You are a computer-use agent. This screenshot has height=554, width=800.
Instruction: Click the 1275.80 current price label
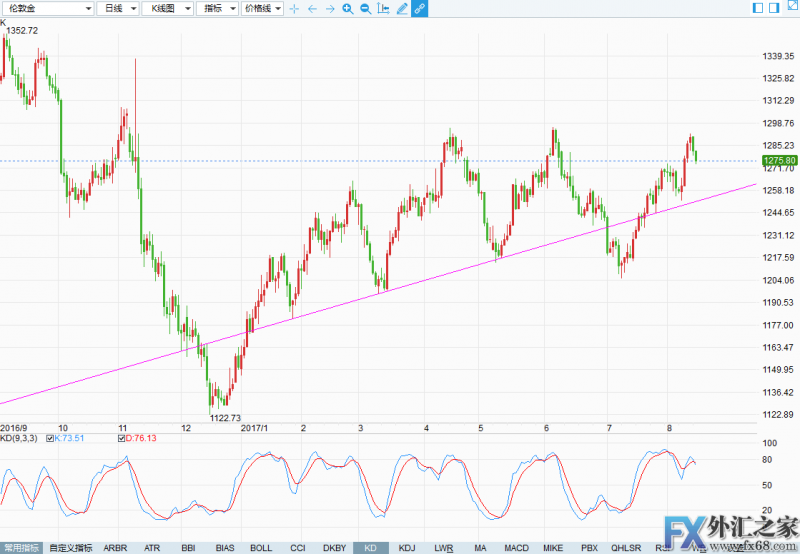[778, 160]
